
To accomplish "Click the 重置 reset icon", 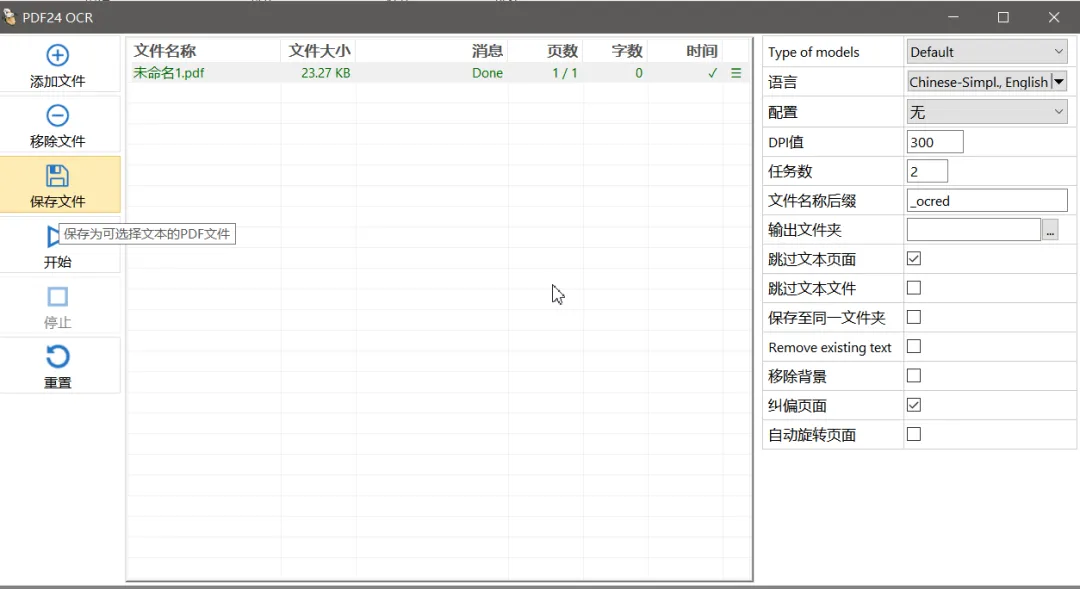I will coord(57,357).
